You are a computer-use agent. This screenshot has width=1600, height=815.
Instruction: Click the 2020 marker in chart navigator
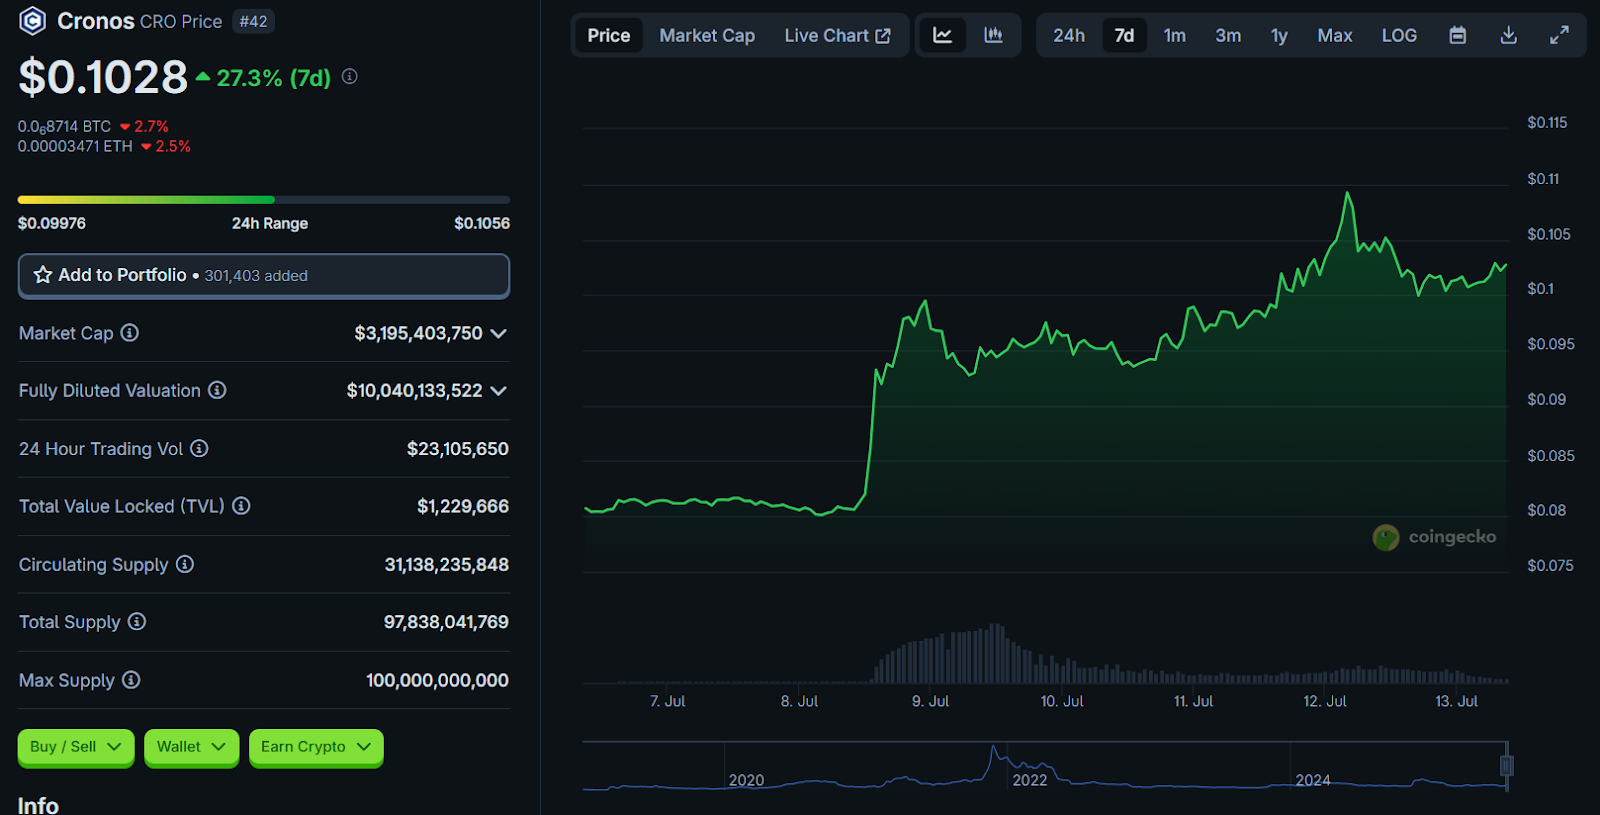click(746, 780)
